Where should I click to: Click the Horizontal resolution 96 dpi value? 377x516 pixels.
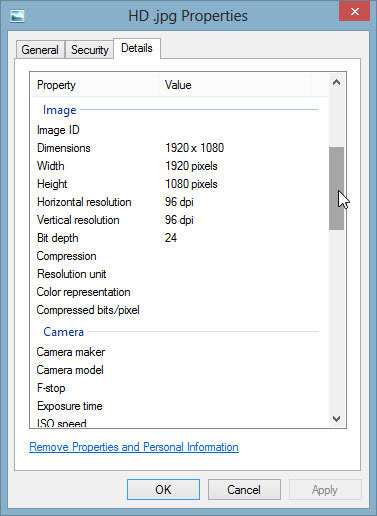point(179,202)
